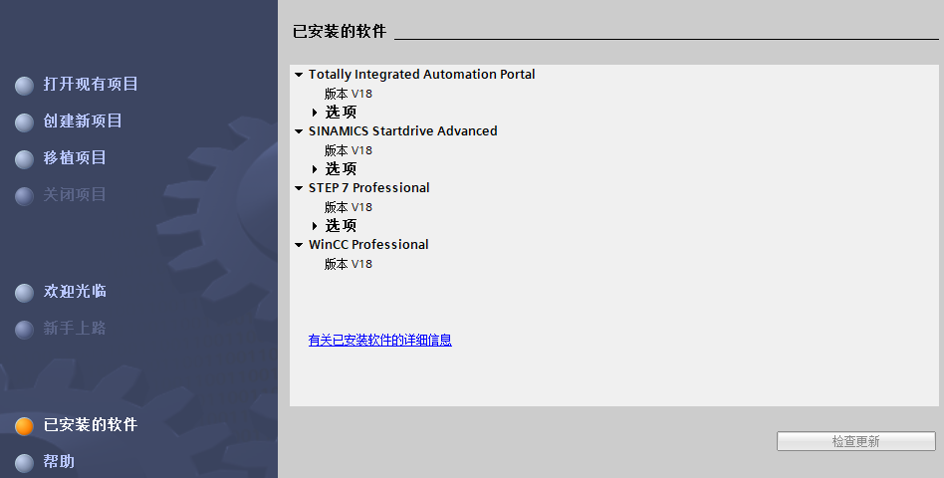Collapse the WinCC Professional arrow

(x=299, y=245)
